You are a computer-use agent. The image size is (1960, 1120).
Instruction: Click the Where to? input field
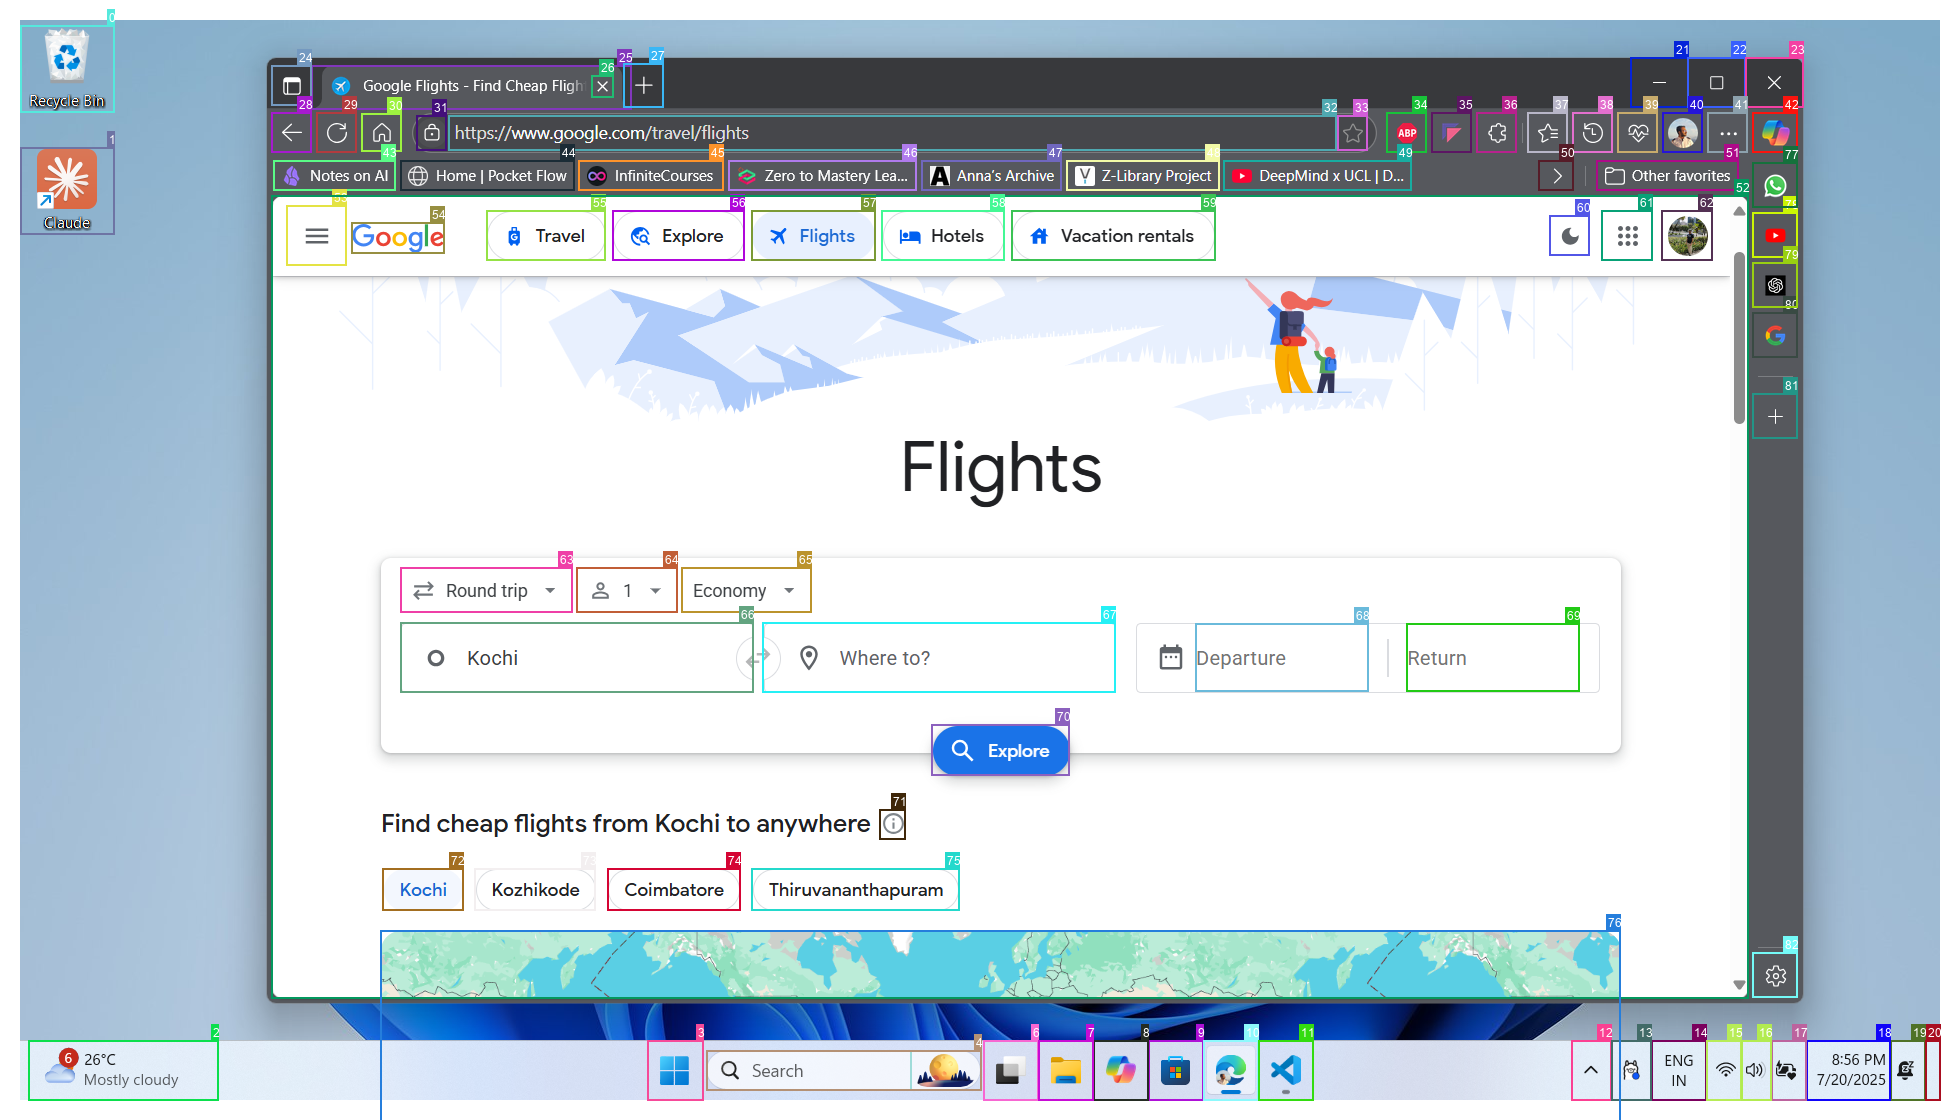coord(938,658)
